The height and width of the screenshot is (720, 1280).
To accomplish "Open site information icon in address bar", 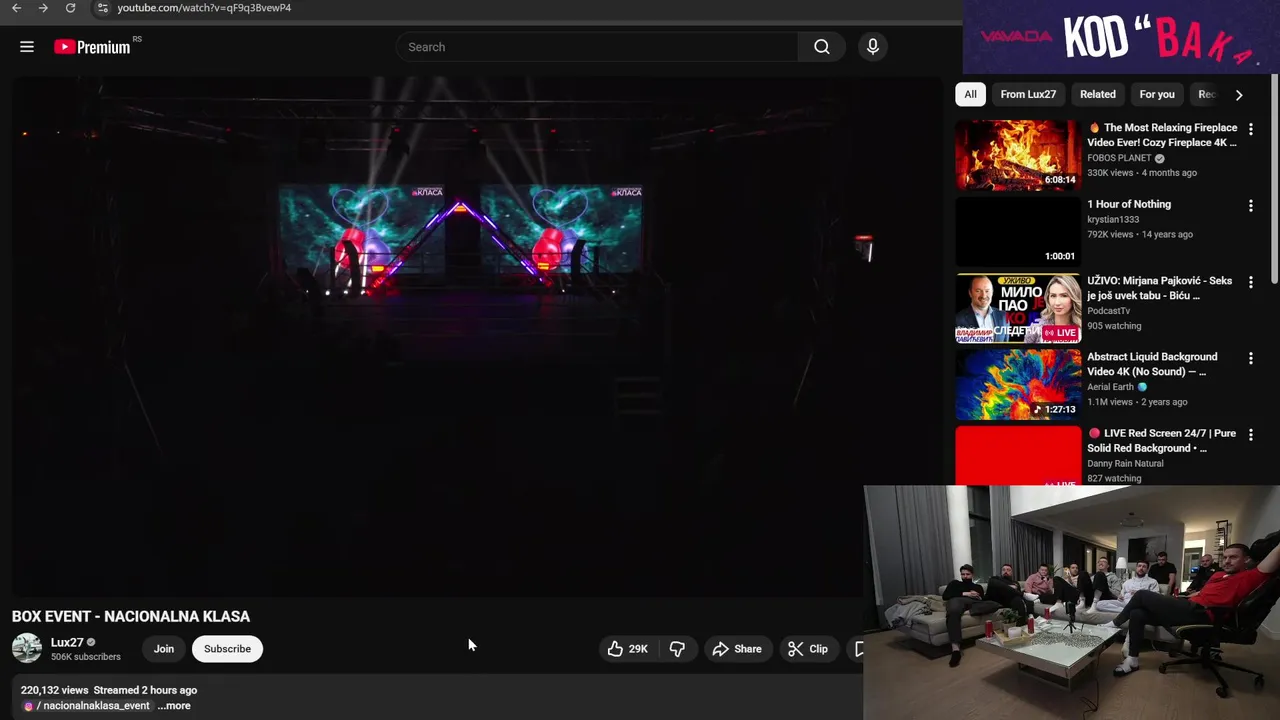I will point(102,8).
